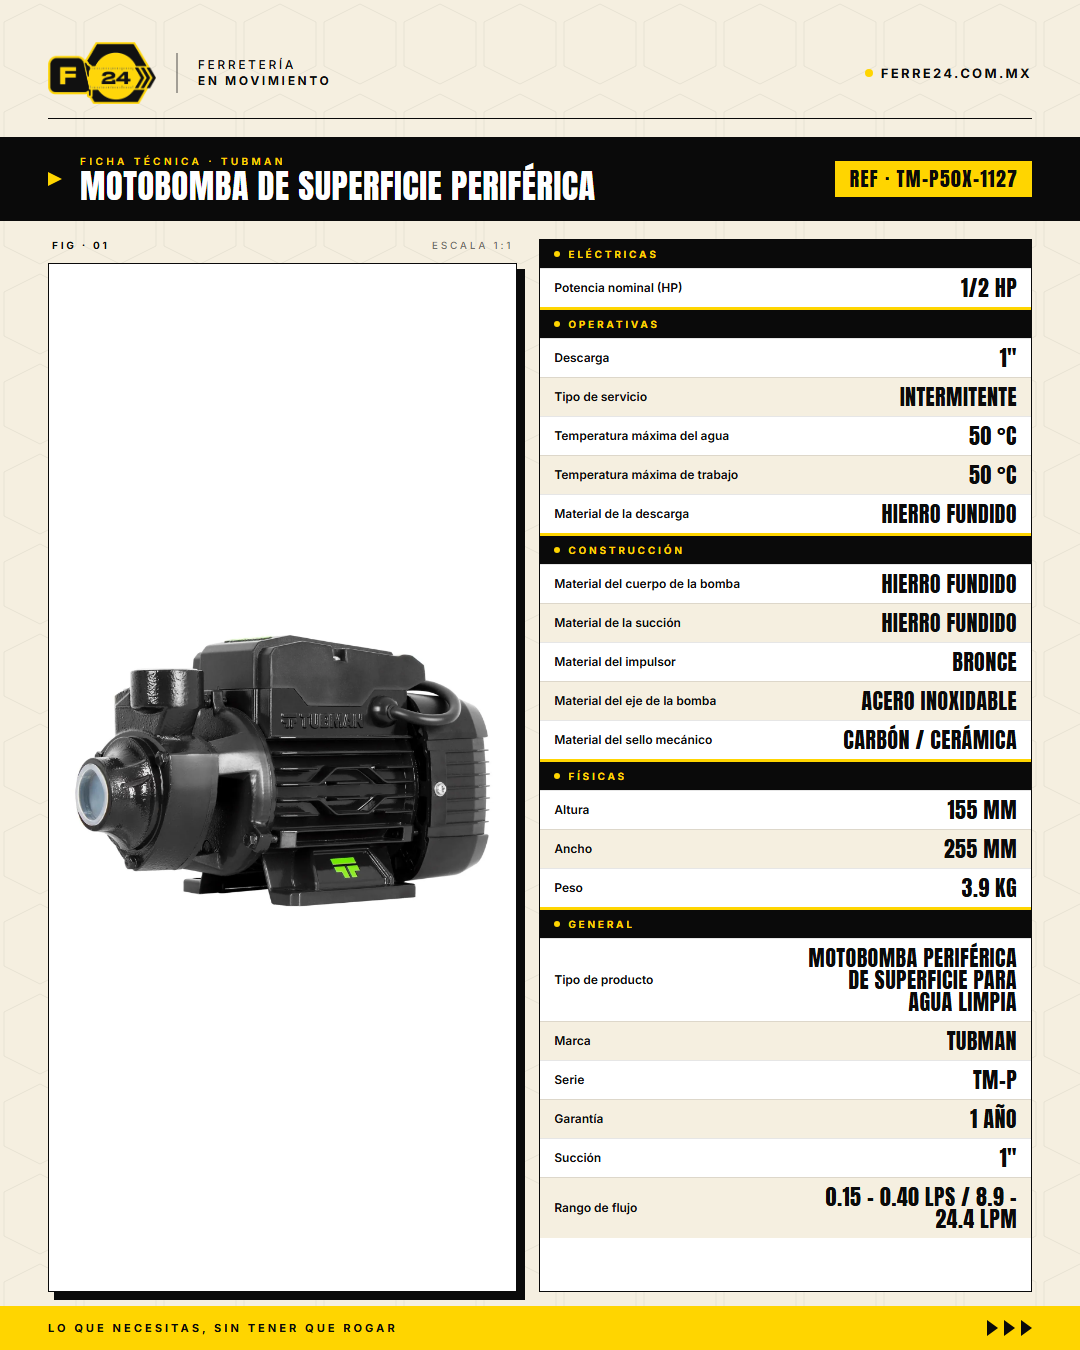Select the 1/2 HP power value
Viewport: 1080px width, 1350px height.
tap(988, 288)
